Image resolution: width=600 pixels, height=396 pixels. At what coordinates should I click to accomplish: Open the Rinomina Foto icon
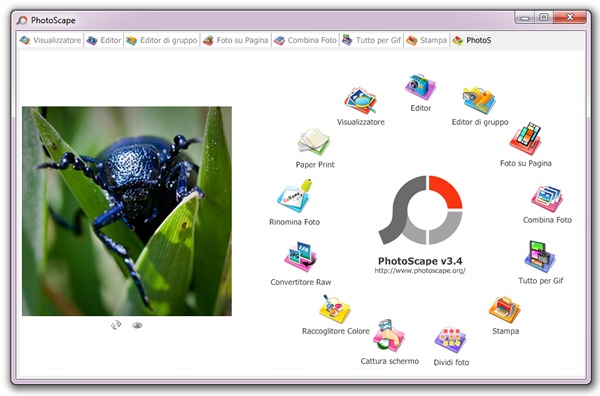tap(295, 196)
